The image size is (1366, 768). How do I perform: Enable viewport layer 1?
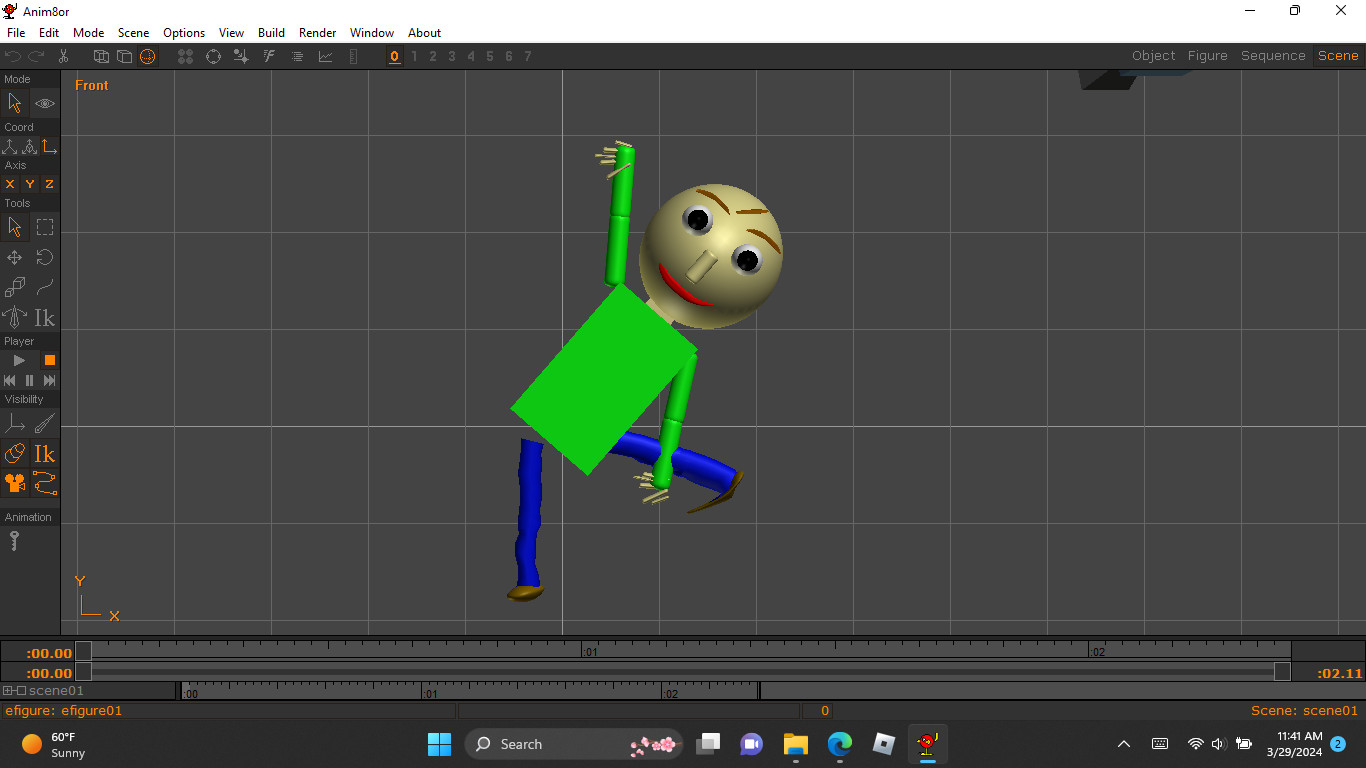click(414, 56)
